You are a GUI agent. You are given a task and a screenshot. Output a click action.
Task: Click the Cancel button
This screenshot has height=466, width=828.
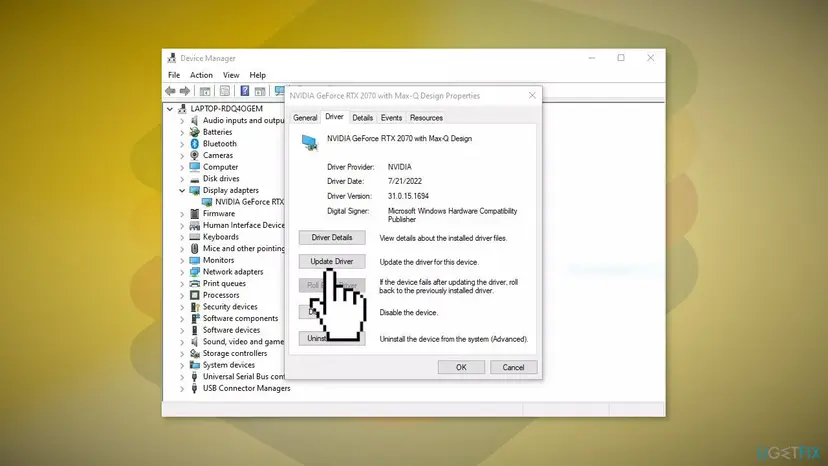tap(513, 367)
